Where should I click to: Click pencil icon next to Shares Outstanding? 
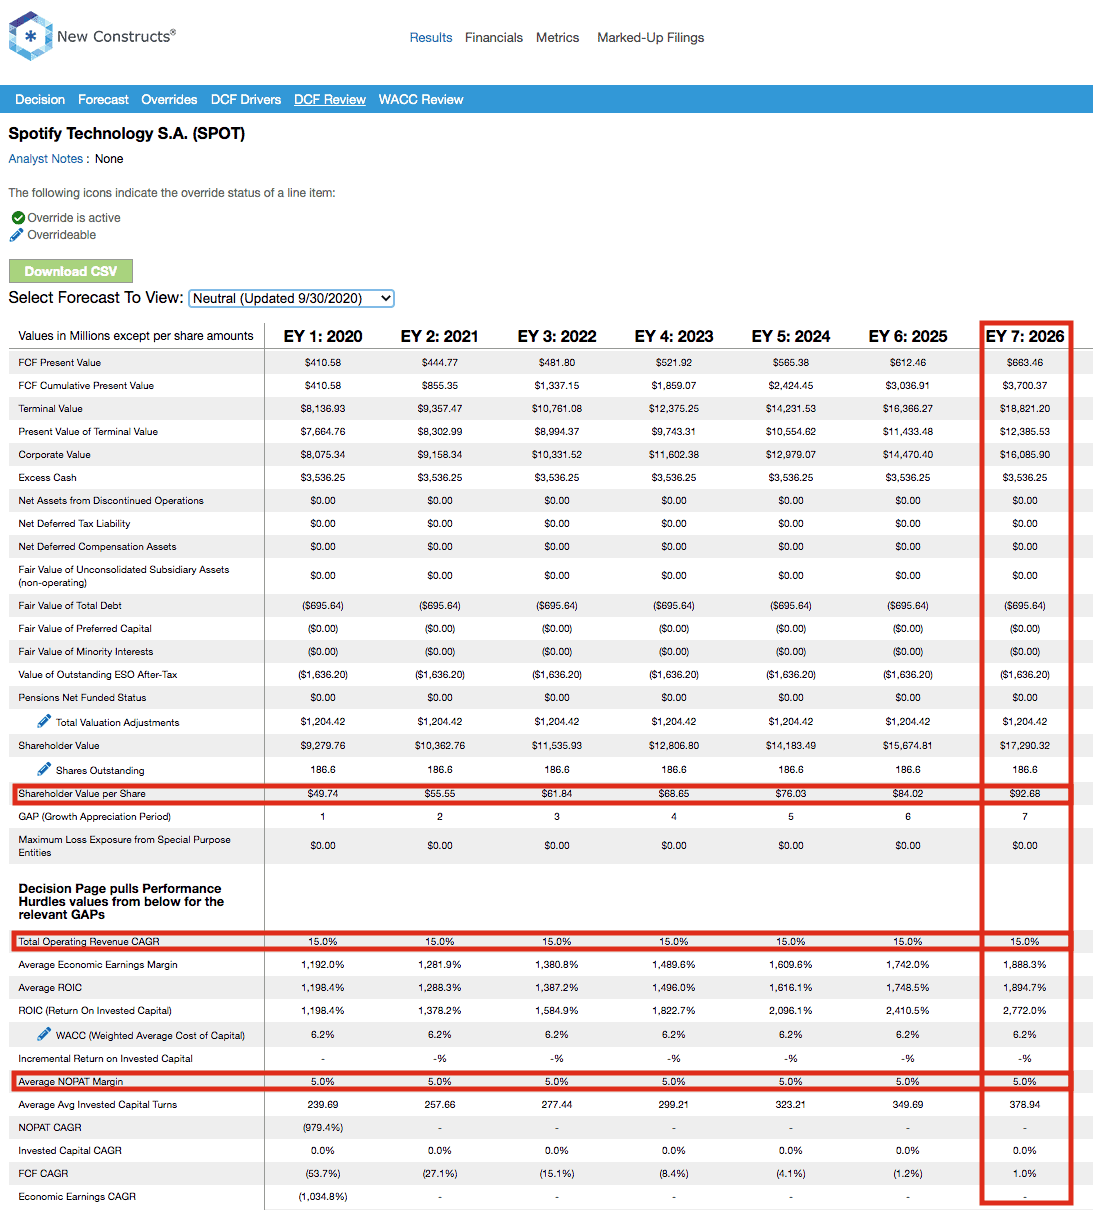click(x=44, y=769)
